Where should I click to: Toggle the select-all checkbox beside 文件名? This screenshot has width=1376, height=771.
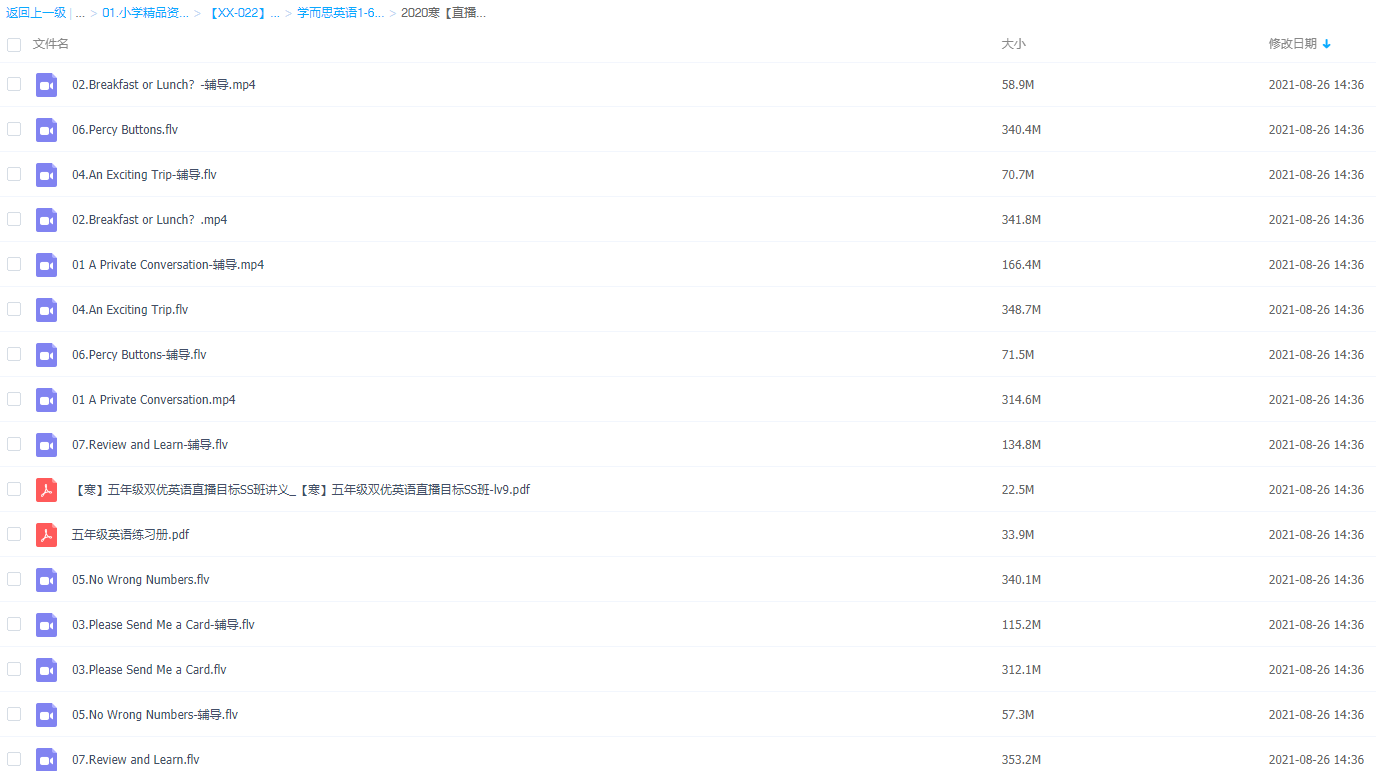tap(14, 44)
